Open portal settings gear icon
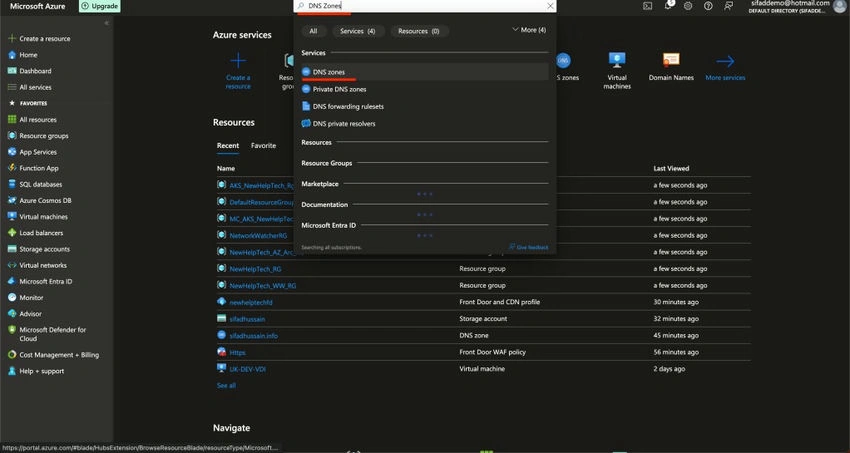 [x=688, y=6]
